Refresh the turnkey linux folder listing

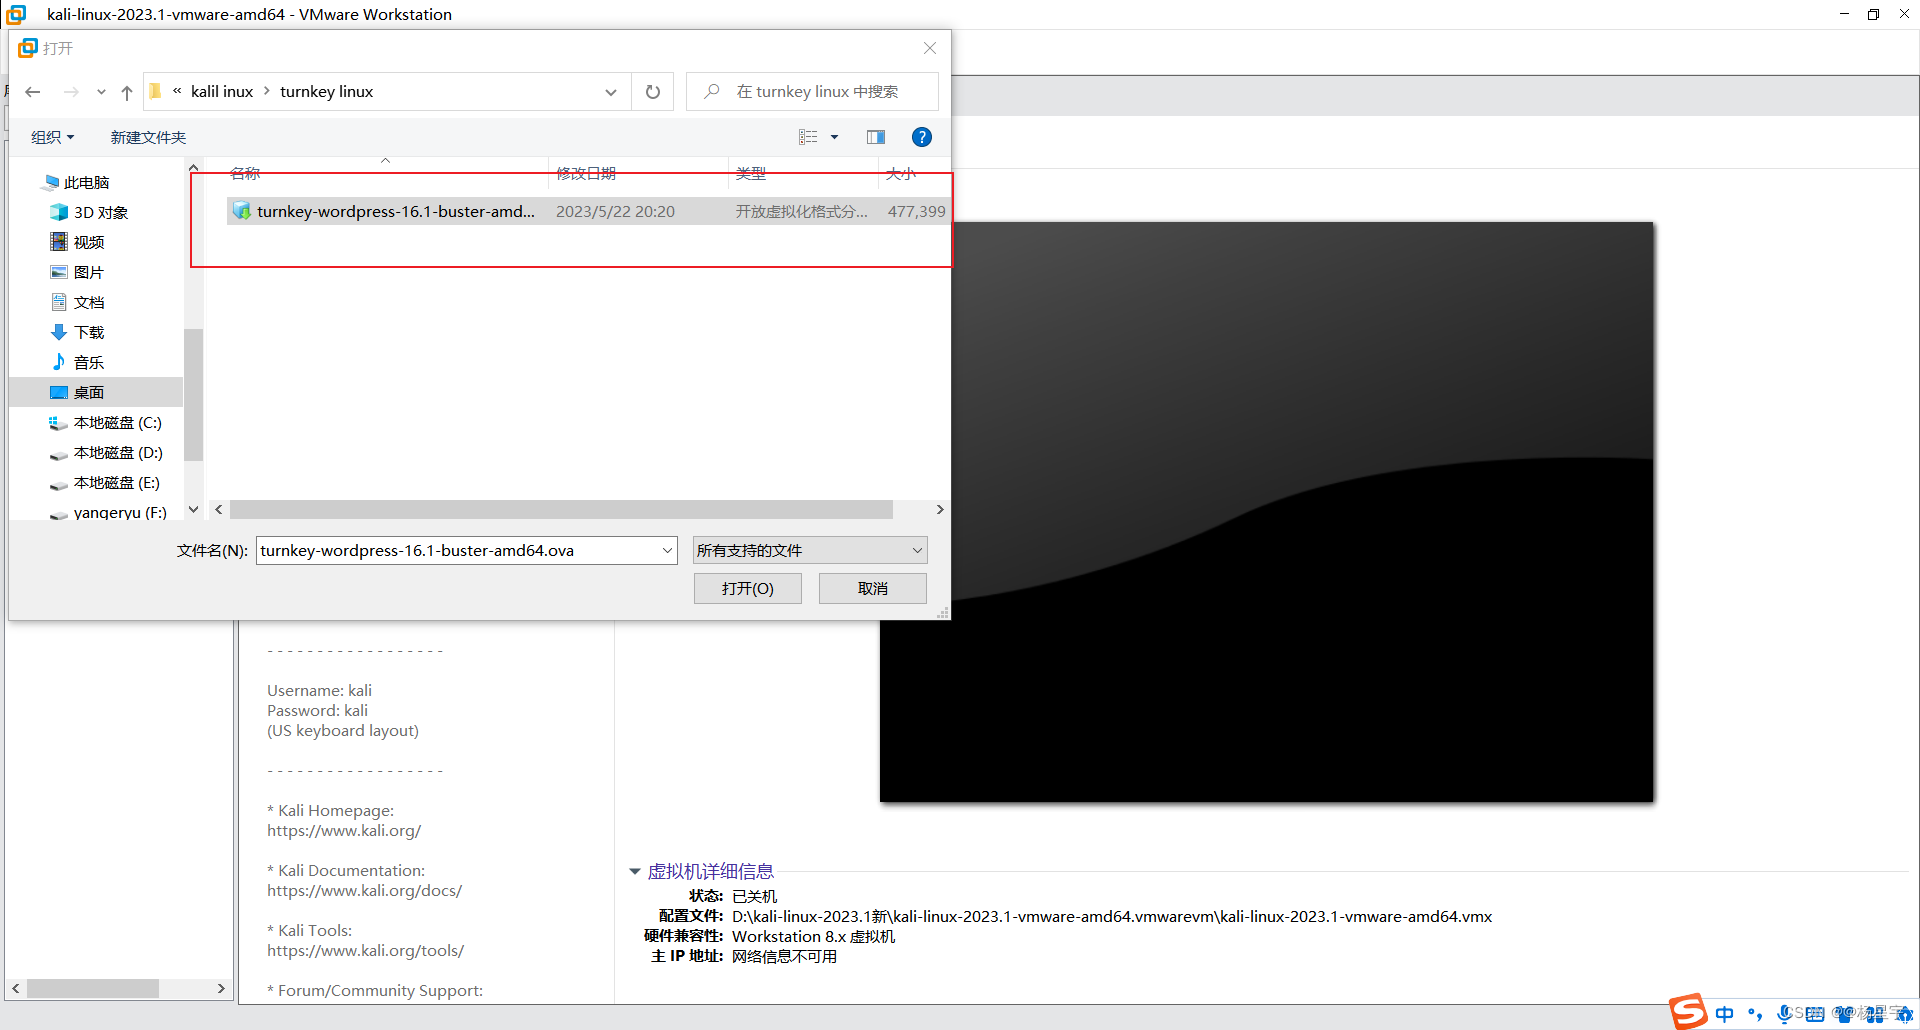pyautogui.click(x=653, y=92)
